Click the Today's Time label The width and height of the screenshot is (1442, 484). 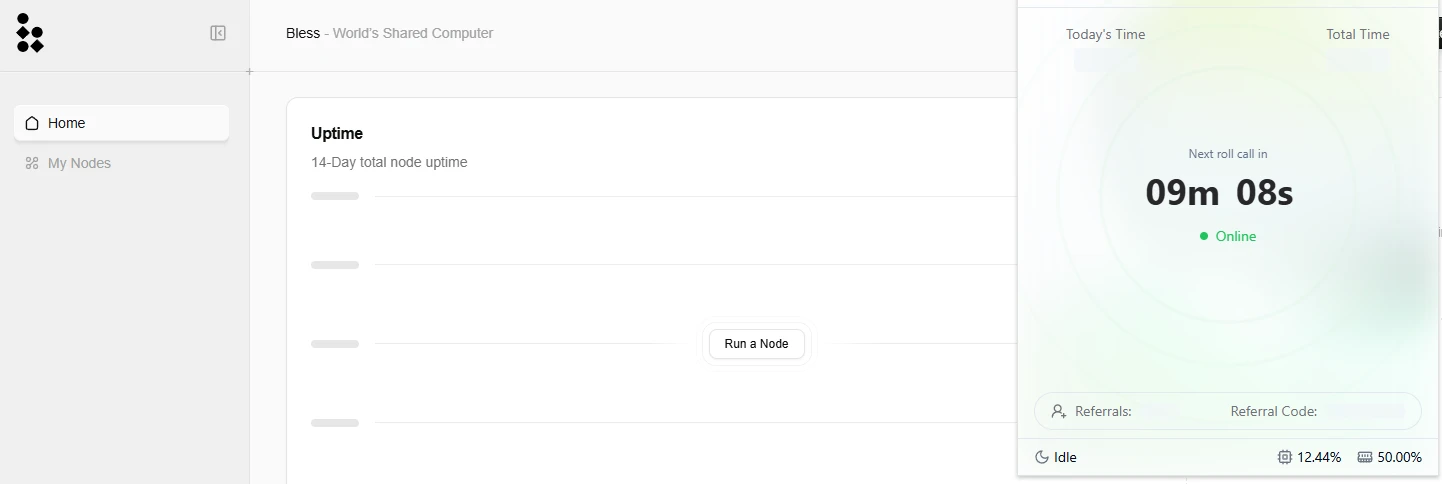point(1105,34)
